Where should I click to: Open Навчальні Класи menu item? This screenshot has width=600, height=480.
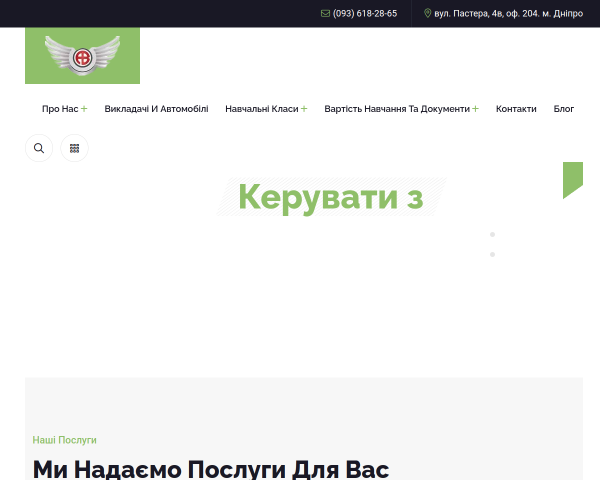(x=262, y=109)
